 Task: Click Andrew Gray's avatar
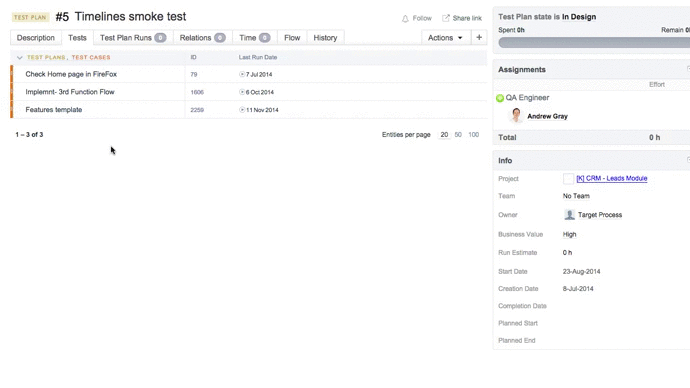tap(516, 116)
